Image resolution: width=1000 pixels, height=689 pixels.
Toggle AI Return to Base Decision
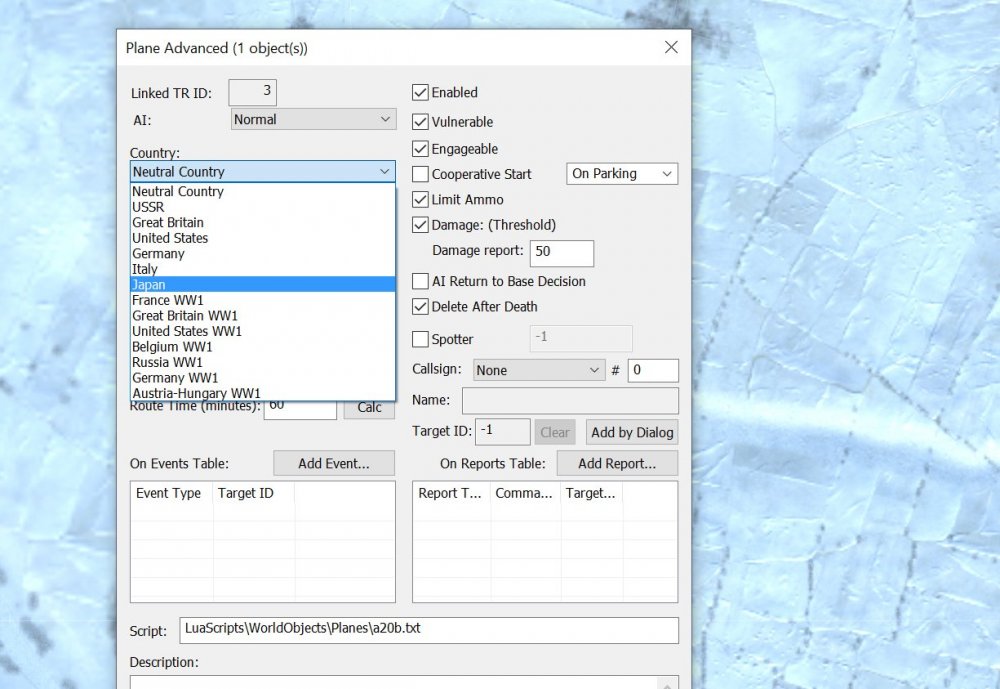coord(421,282)
